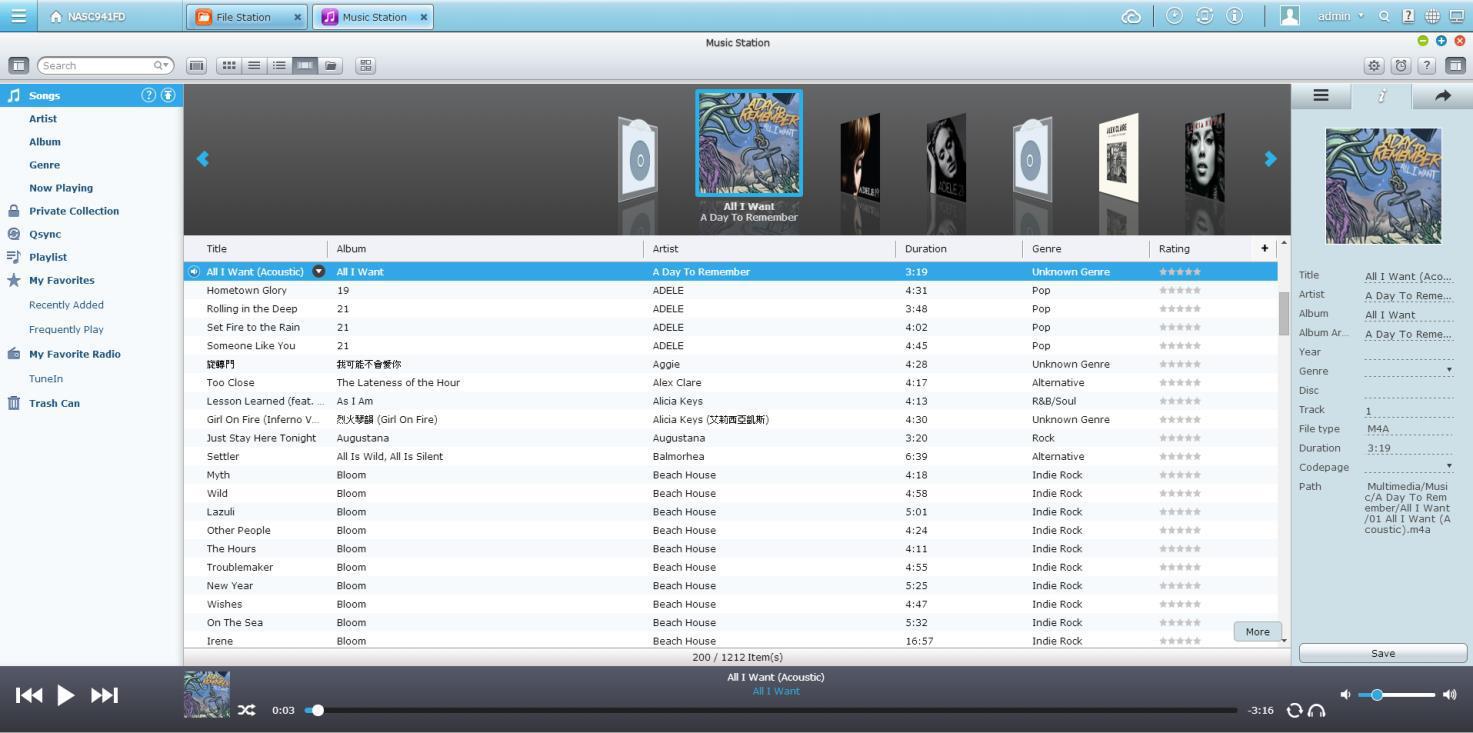Open the QTS main menu hamburger
Screen dimensions: 1473x733
tap(18, 16)
